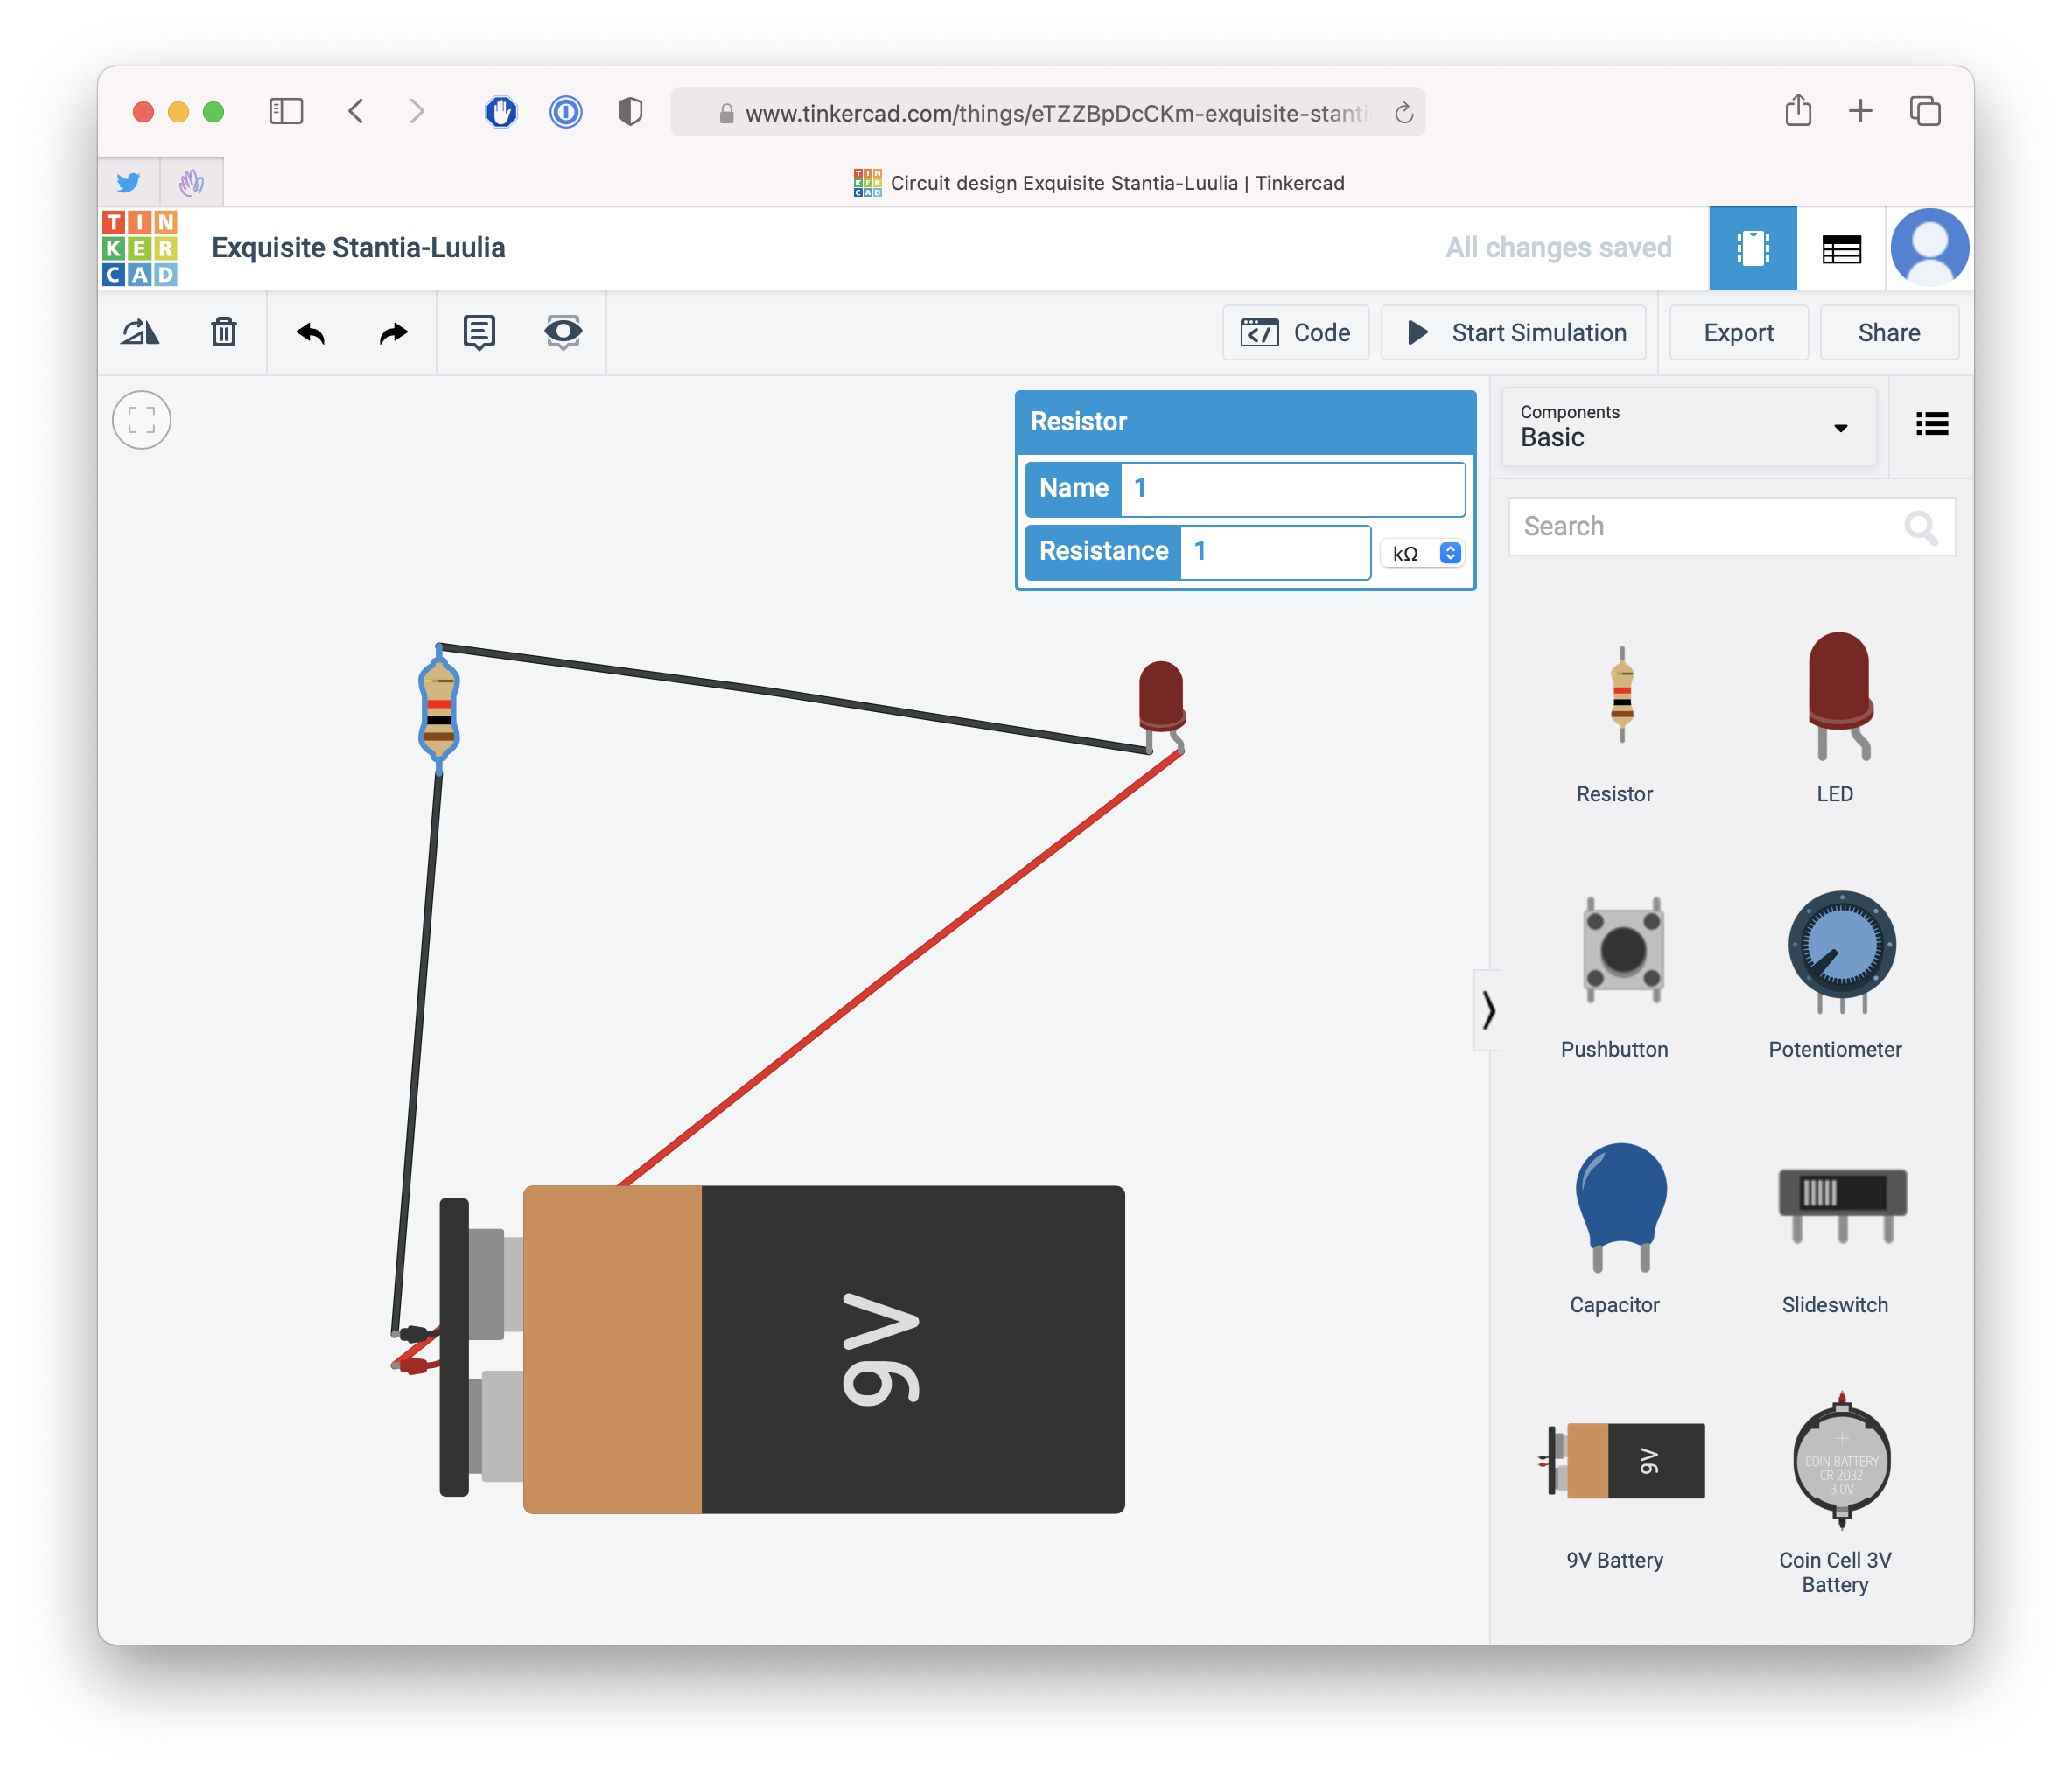This screenshot has height=1774, width=2072.
Task: Toggle notes visibility eye icon
Action: [563, 332]
